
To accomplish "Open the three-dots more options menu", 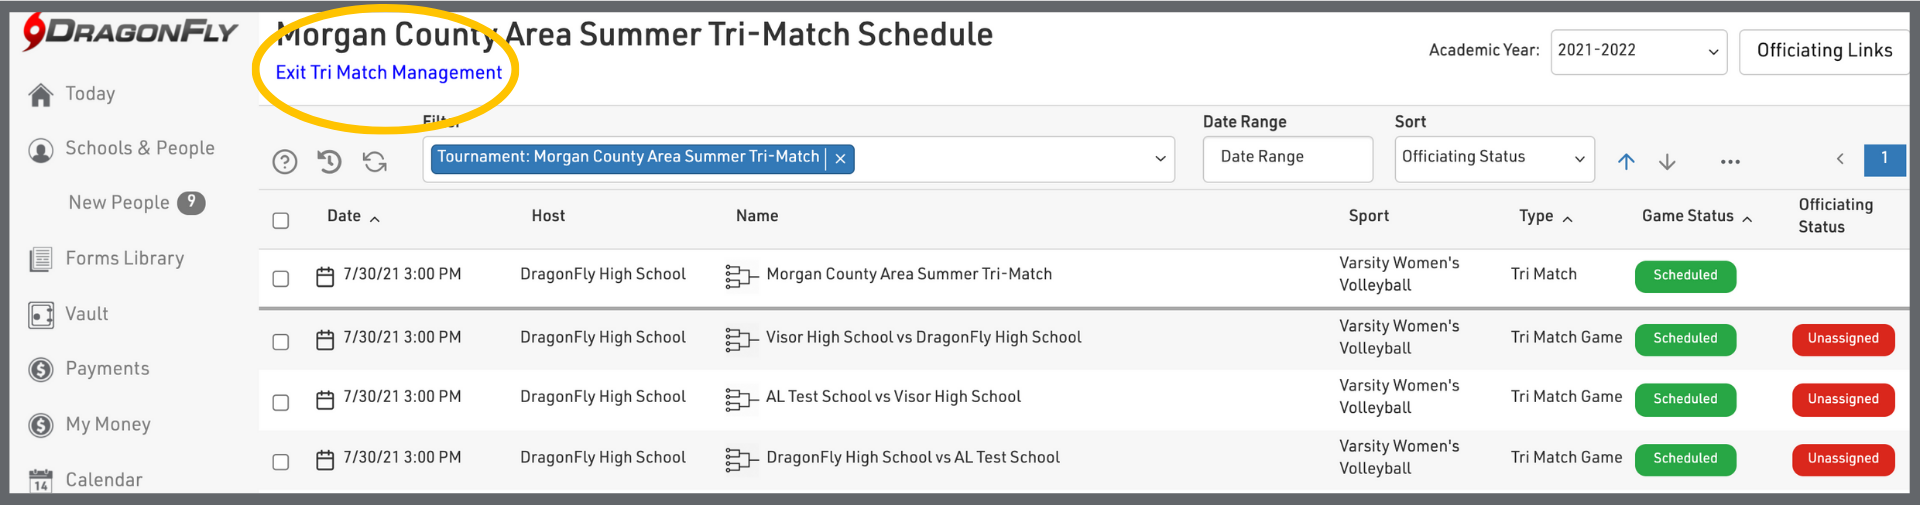I will pos(1730,162).
